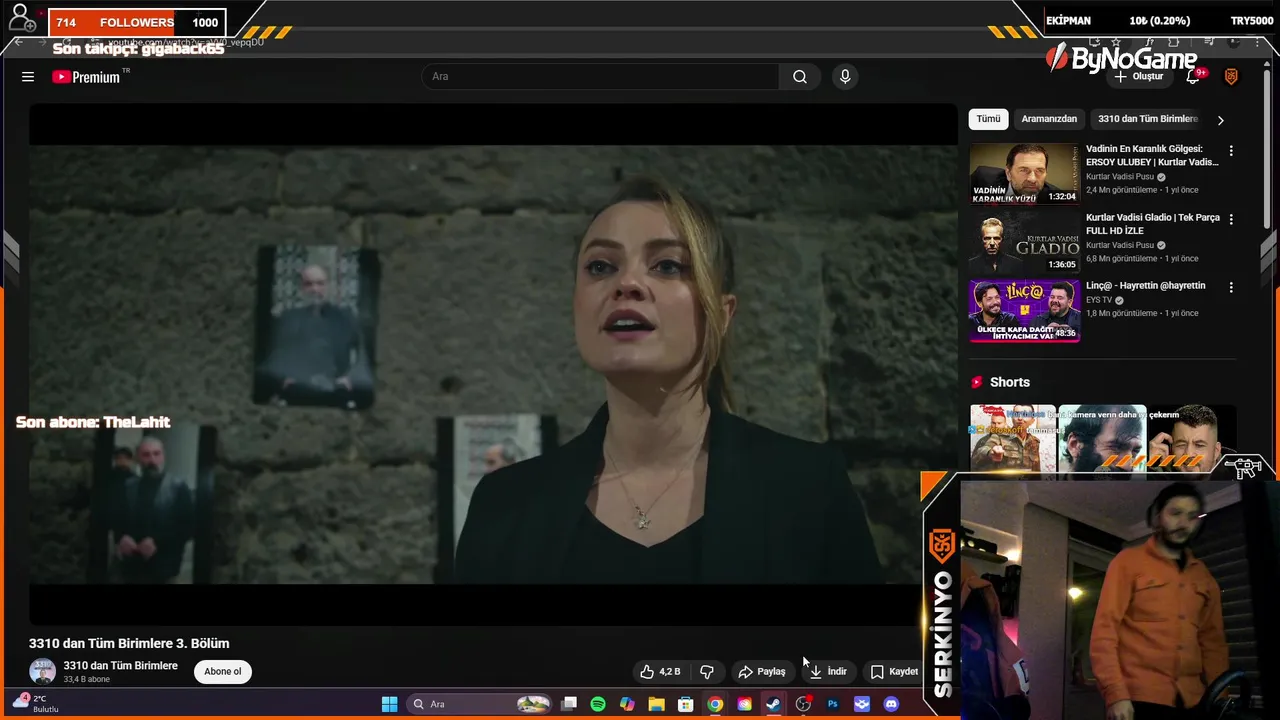Save video with the Kaydet button
Viewport: 1280px width, 720px height.
click(893, 672)
